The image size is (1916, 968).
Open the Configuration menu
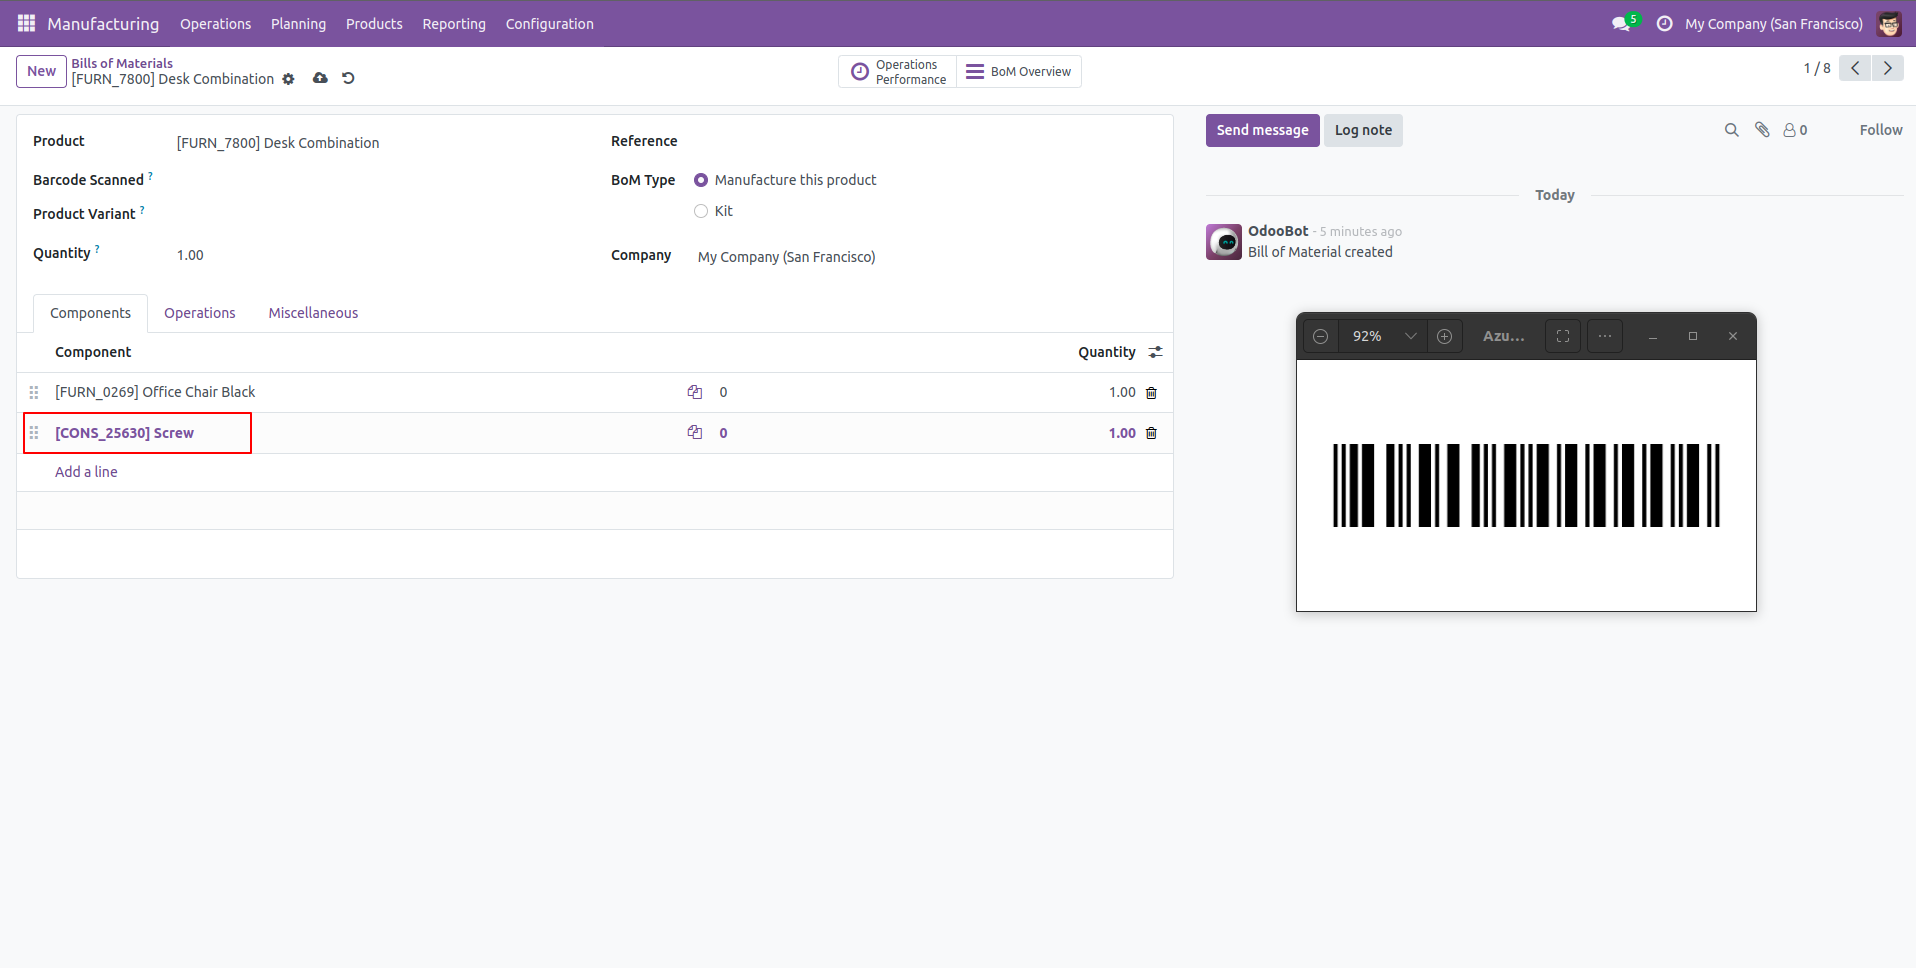(x=549, y=23)
